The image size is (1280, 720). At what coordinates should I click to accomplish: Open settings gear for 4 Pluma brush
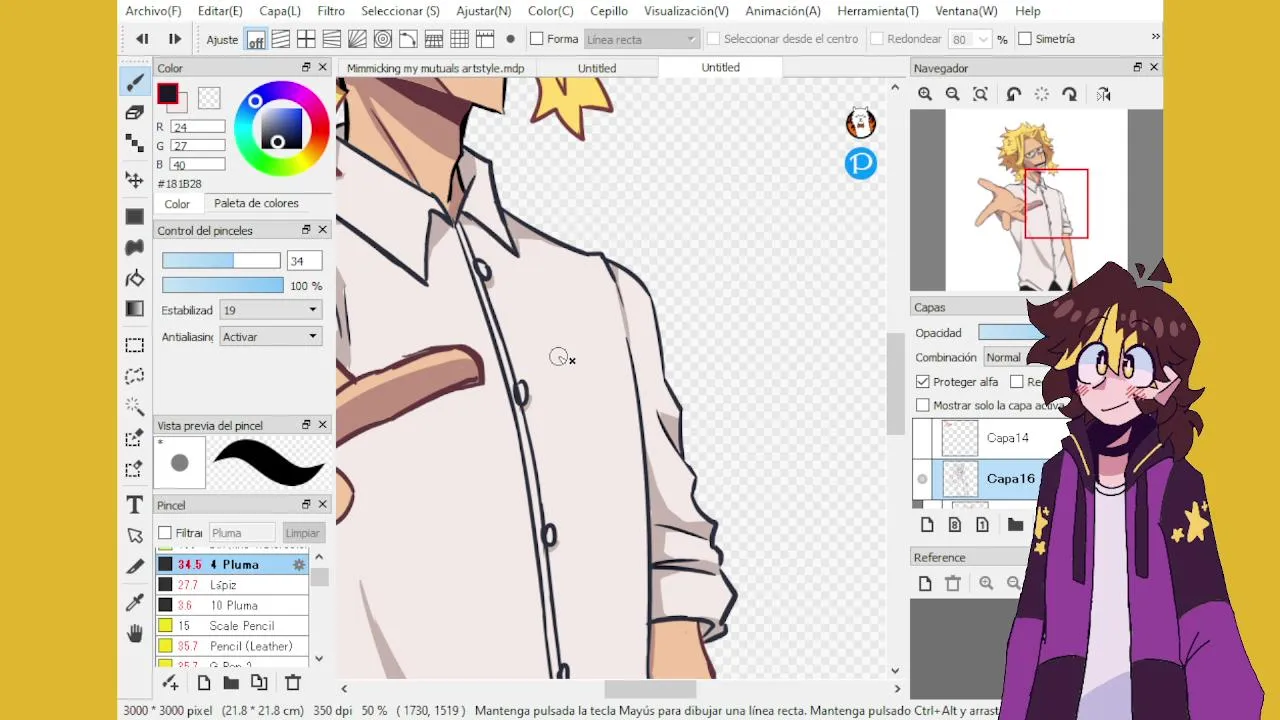pyautogui.click(x=298, y=565)
